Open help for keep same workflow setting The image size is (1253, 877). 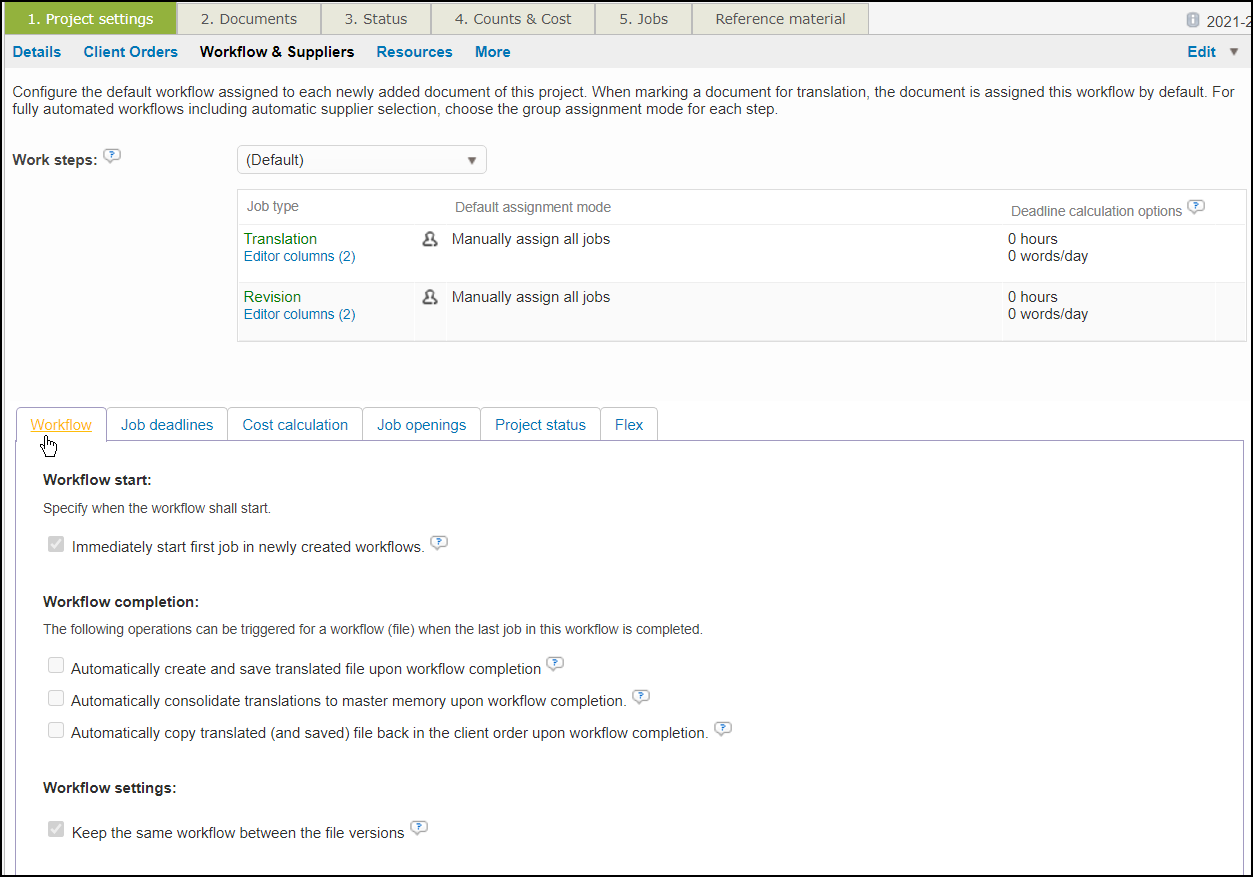pyautogui.click(x=419, y=827)
